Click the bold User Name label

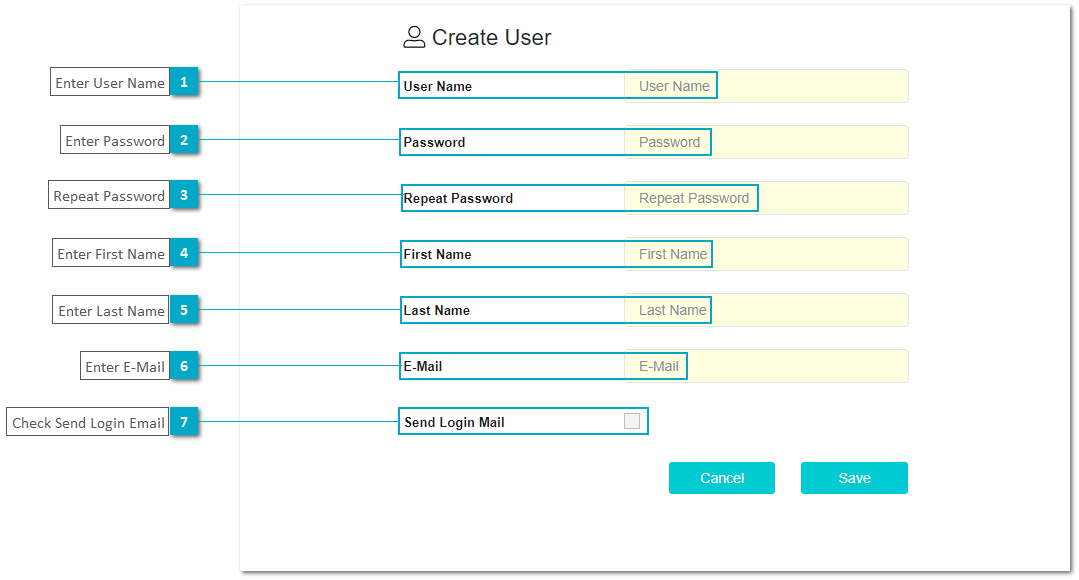[438, 87]
